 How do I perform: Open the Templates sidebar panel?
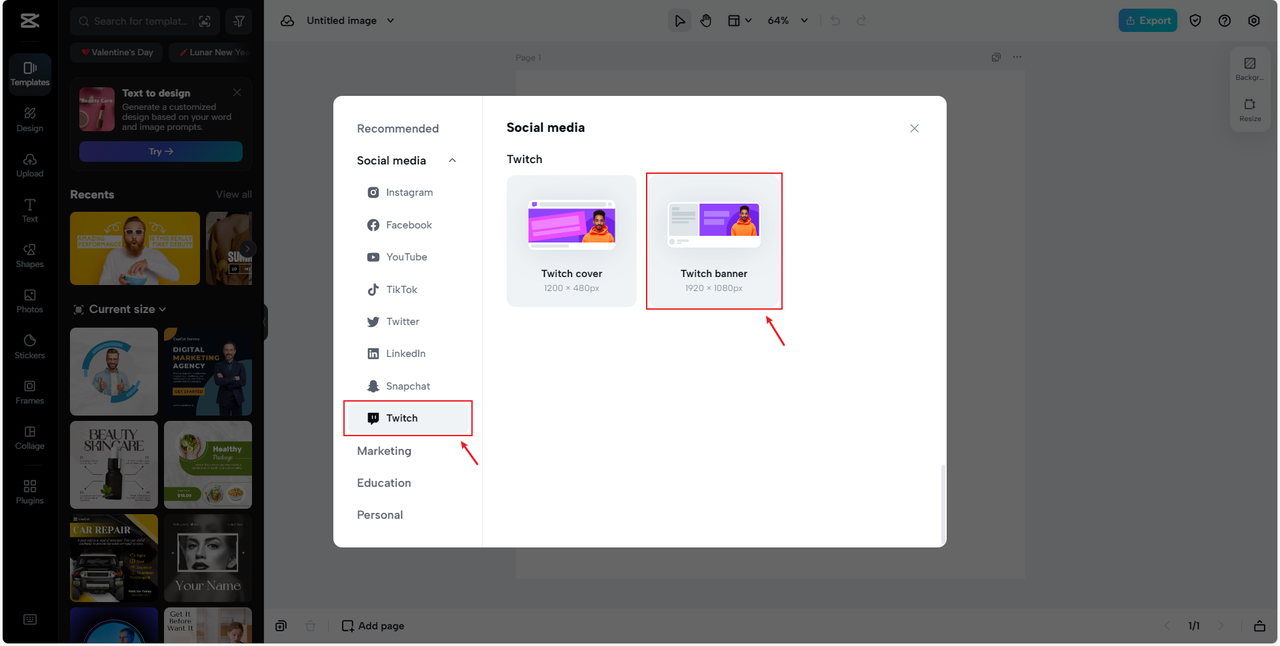(30, 74)
